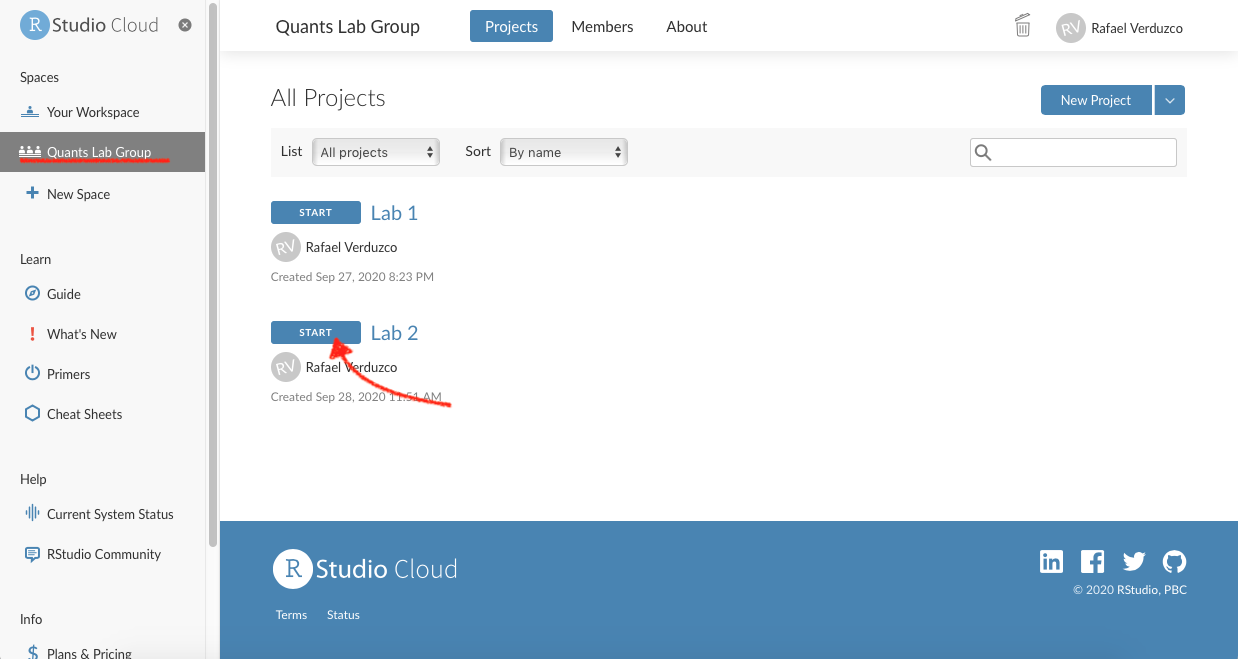The image size is (1238, 659).
Task: Click the Quants Lab Group people icon
Action: [30, 152]
